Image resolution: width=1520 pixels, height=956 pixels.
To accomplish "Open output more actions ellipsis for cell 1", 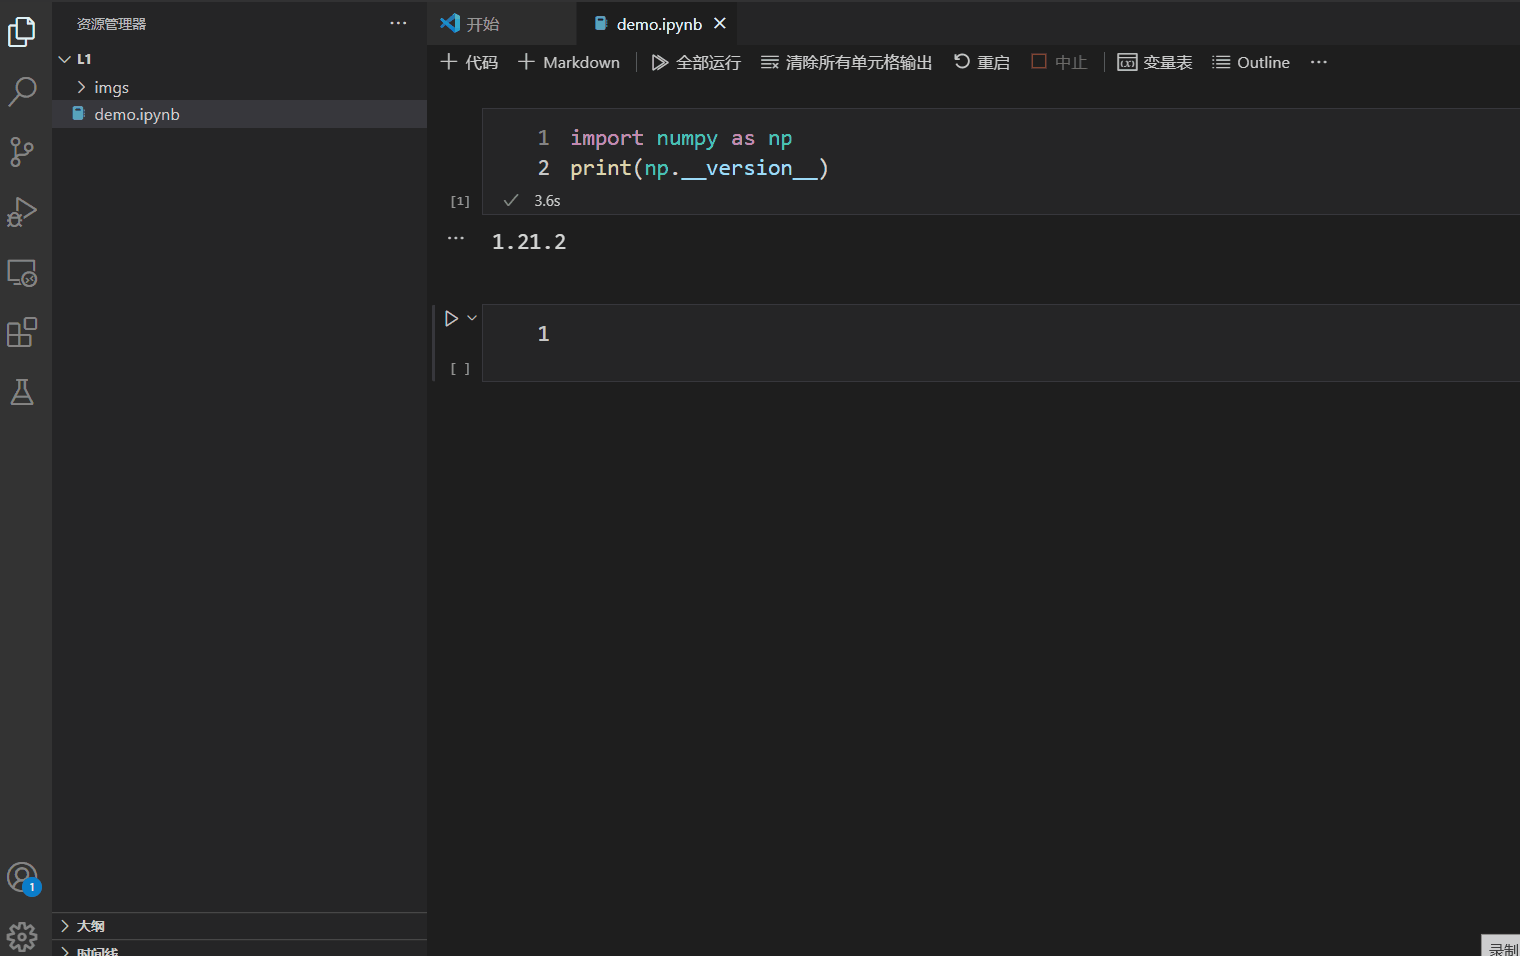I will [456, 238].
